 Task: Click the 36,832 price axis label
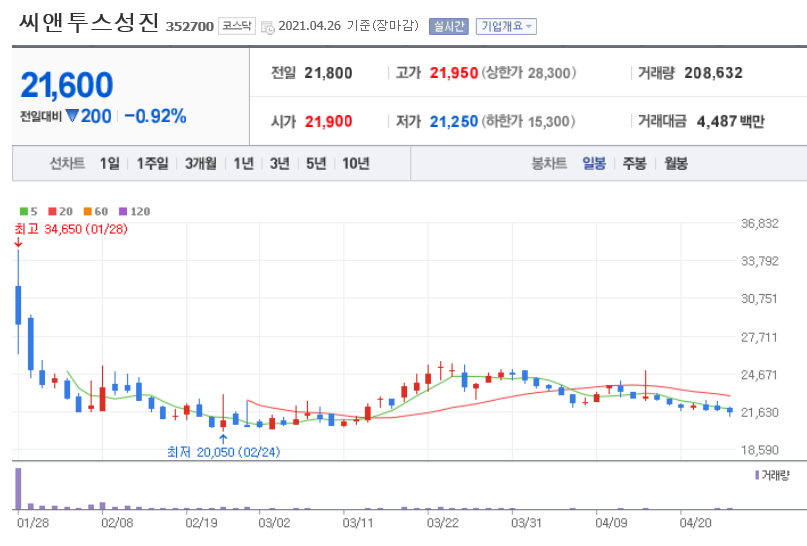point(760,224)
